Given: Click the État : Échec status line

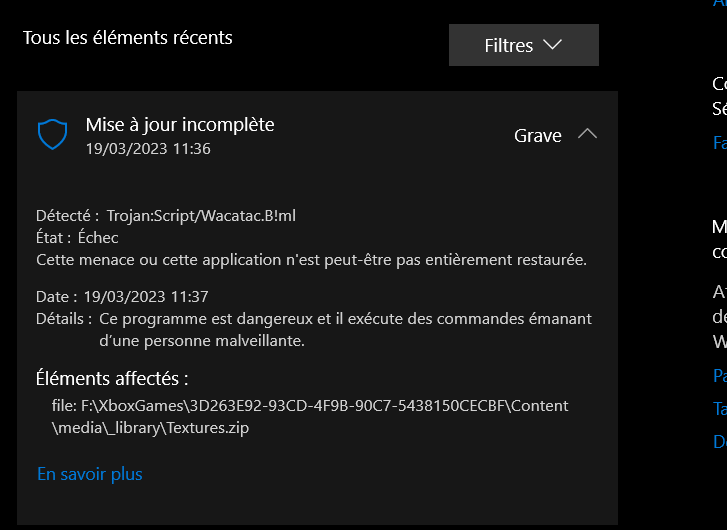Looking at the screenshot, I should 77,237.
